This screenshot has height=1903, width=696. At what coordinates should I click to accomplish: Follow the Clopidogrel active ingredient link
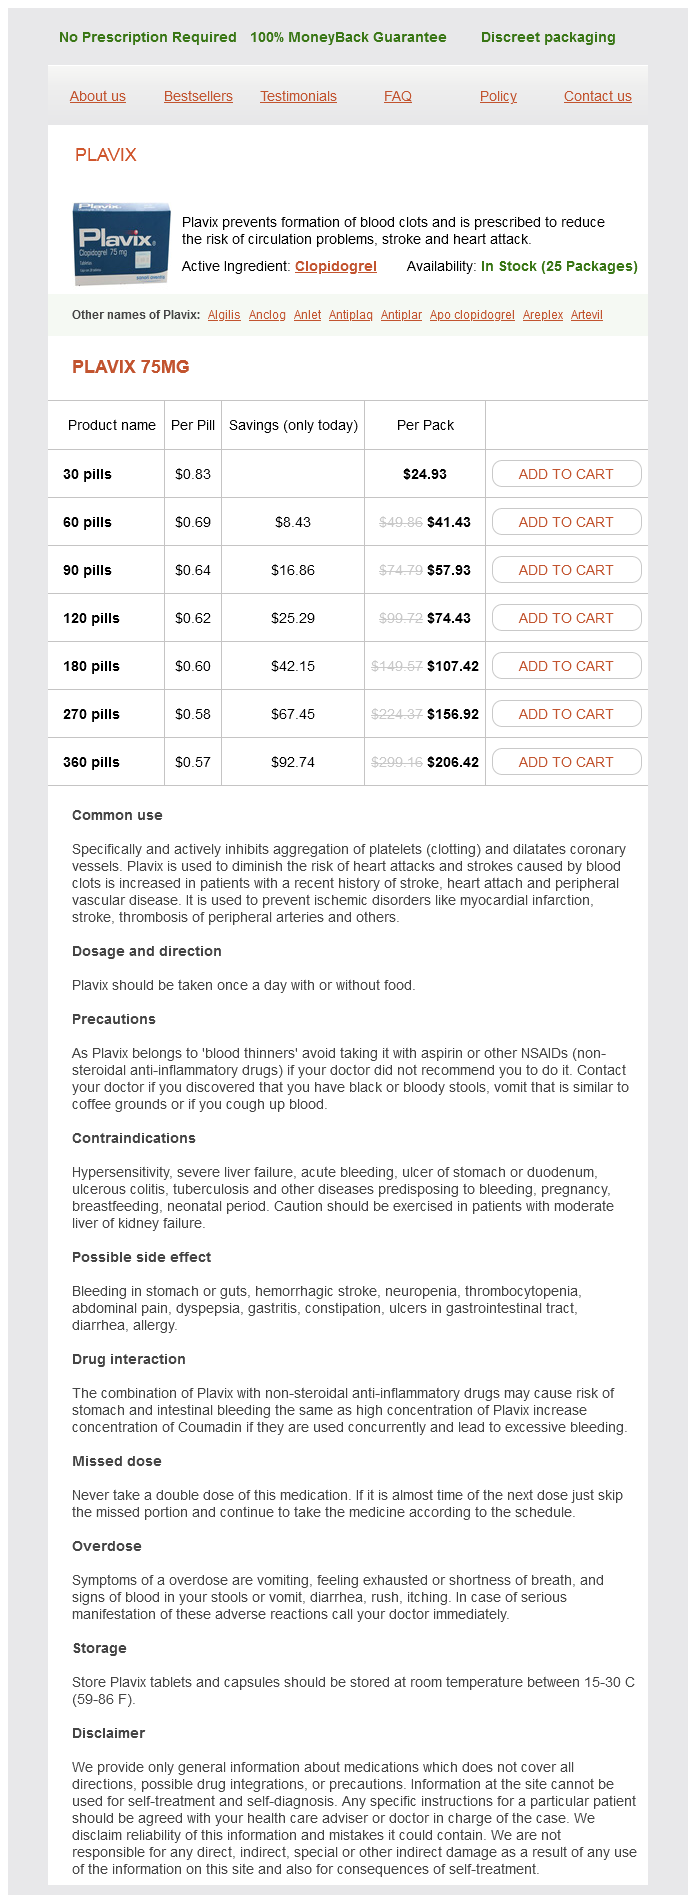(336, 267)
